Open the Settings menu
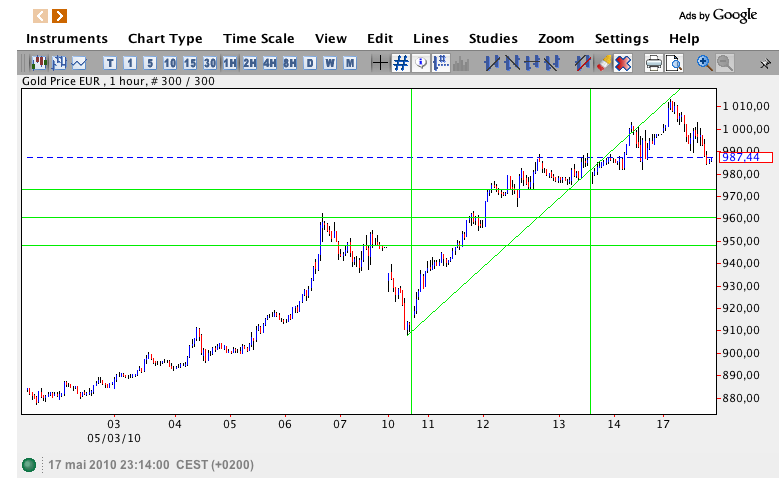Image resolution: width=782 pixels, height=484 pixels. pos(621,39)
